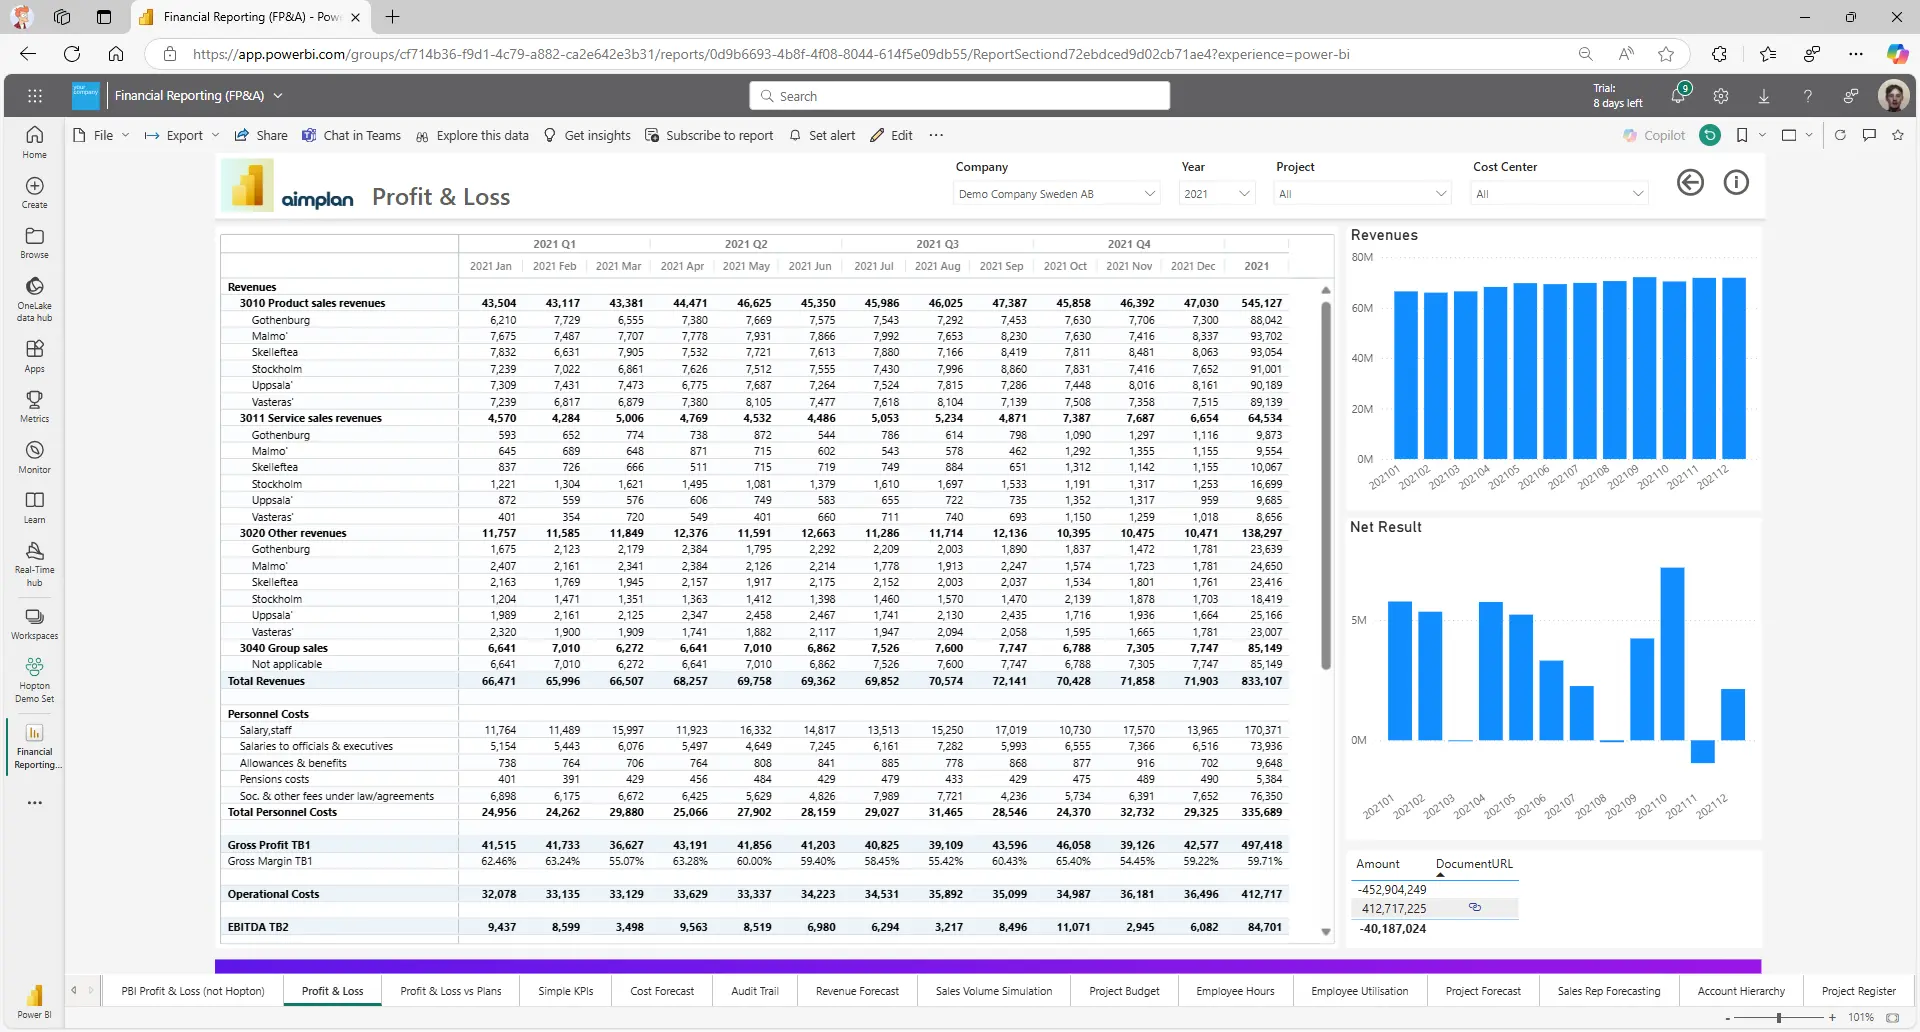
Task: Open the File menu
Action: coord(101,135)
